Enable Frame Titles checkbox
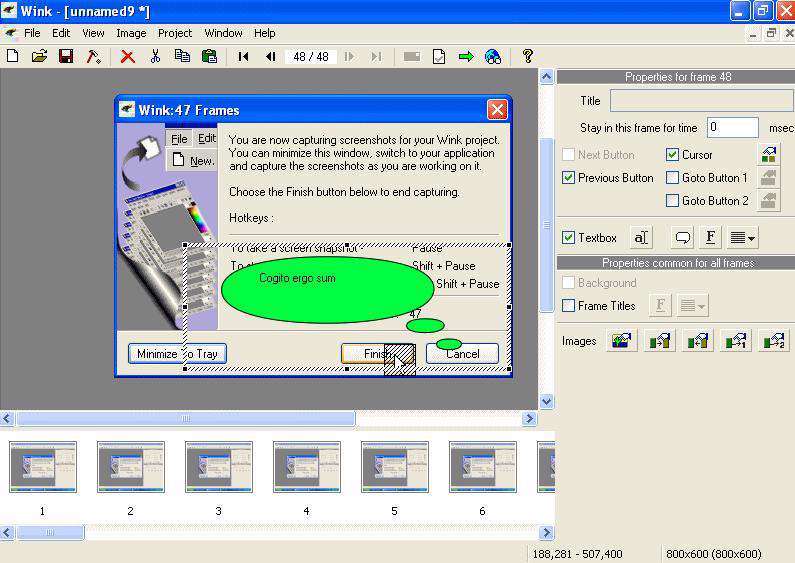The image size is (795, 563). pyautogui.click(x=568, y=305)
